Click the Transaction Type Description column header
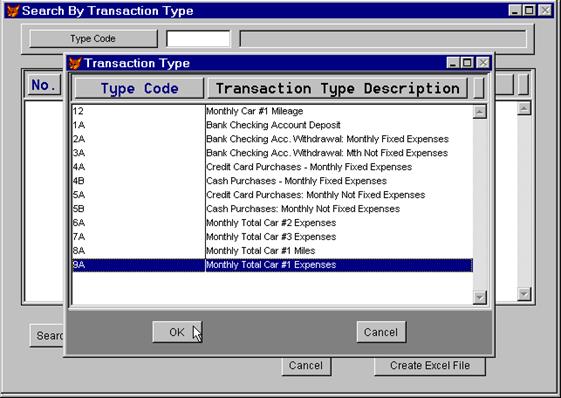The height and width of the screenshot is (398, 561). point(337,88)
